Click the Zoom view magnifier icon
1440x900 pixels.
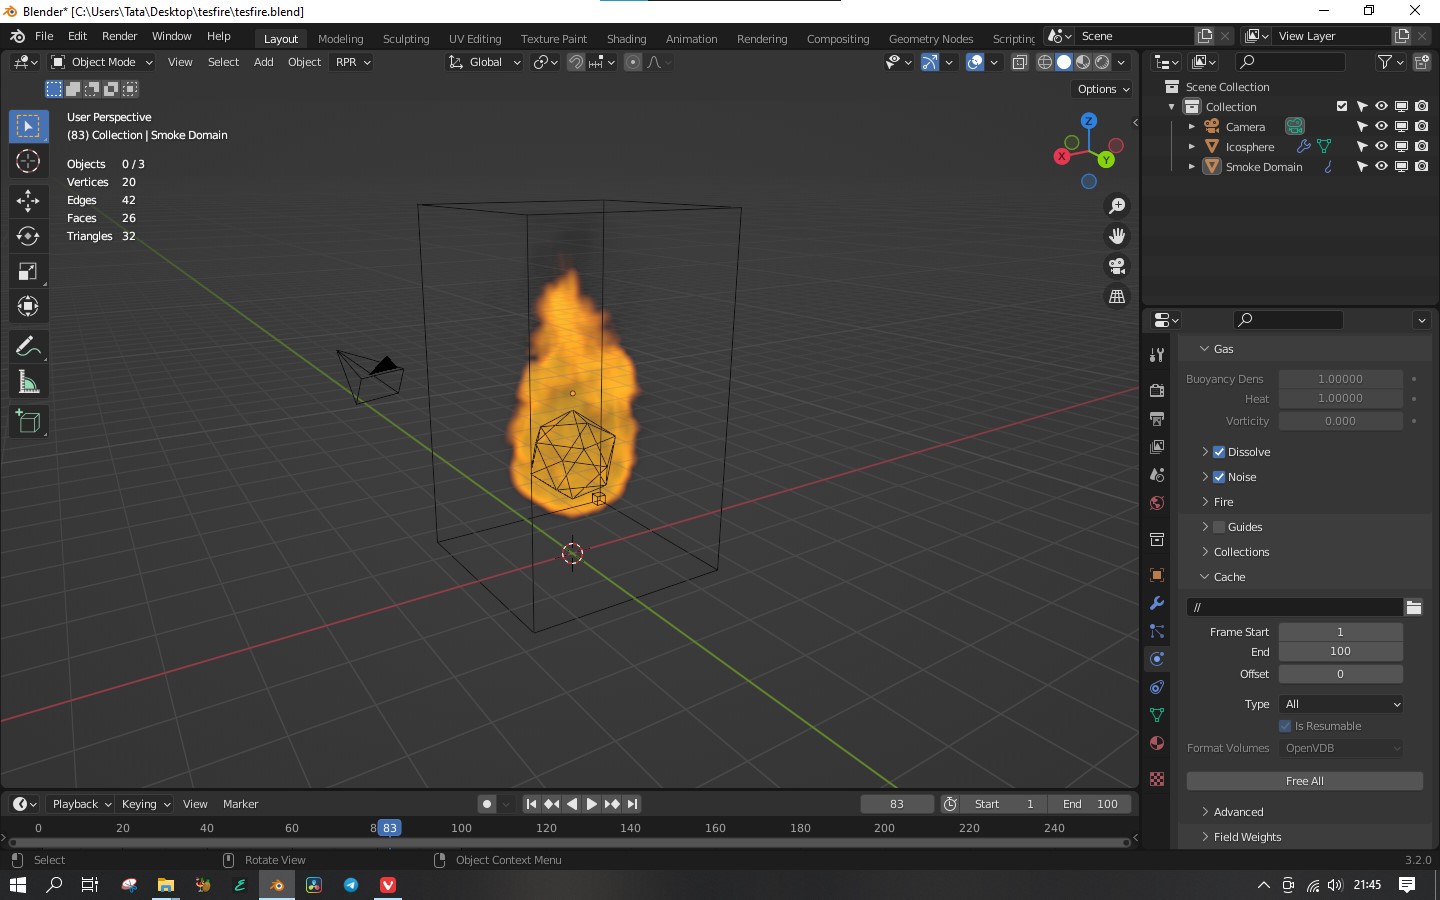(1117, 206)
